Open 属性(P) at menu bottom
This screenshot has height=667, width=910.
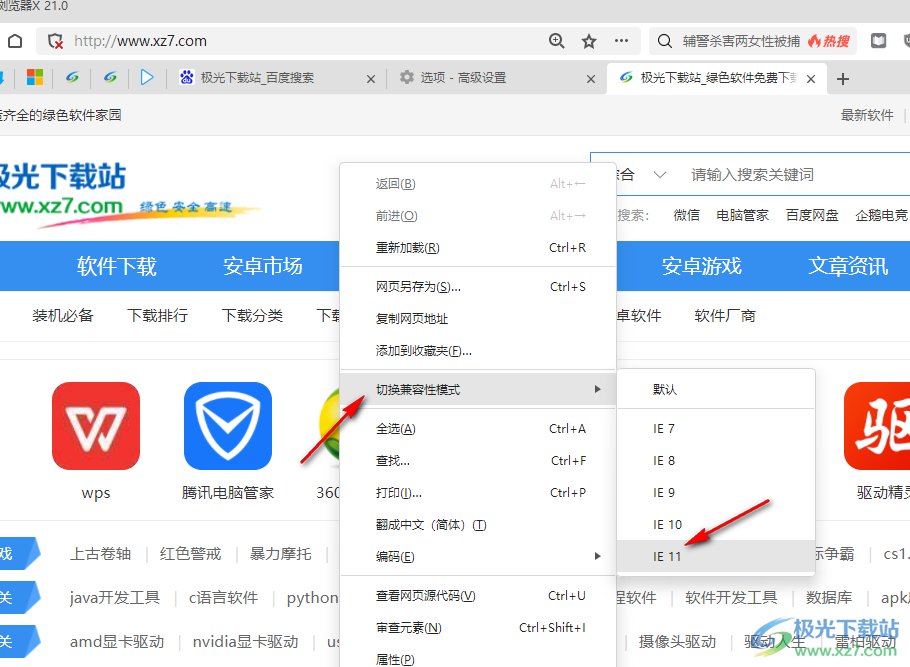(x=478, y=659)
